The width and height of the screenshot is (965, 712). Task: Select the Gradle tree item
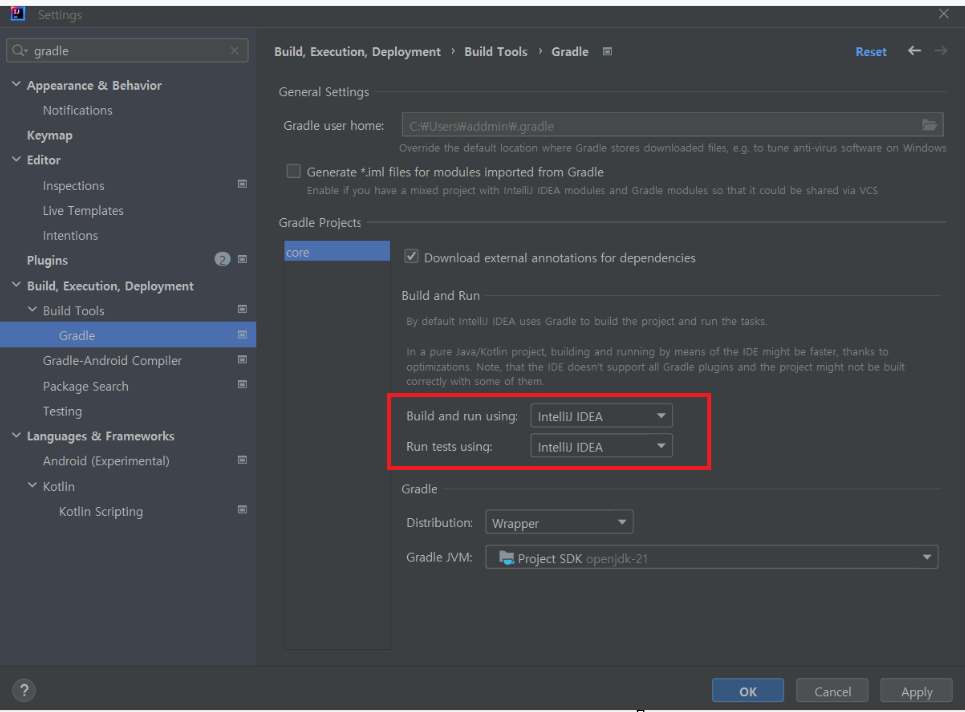(128, 335)
